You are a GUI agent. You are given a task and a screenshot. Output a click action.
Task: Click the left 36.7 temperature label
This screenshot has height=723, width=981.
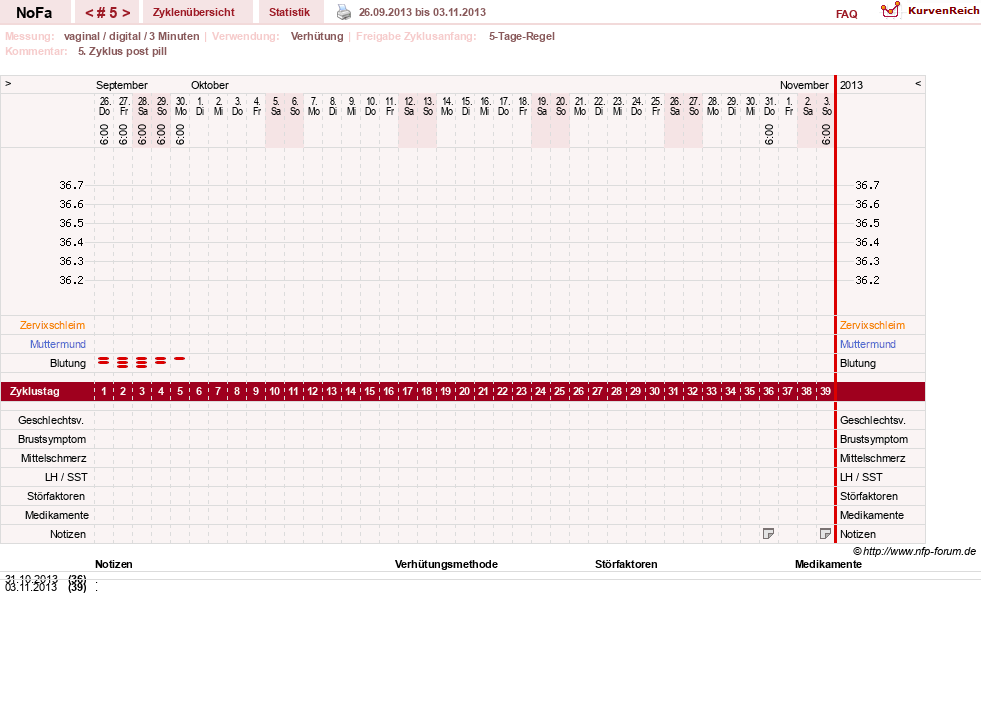(x=71, y=185)
